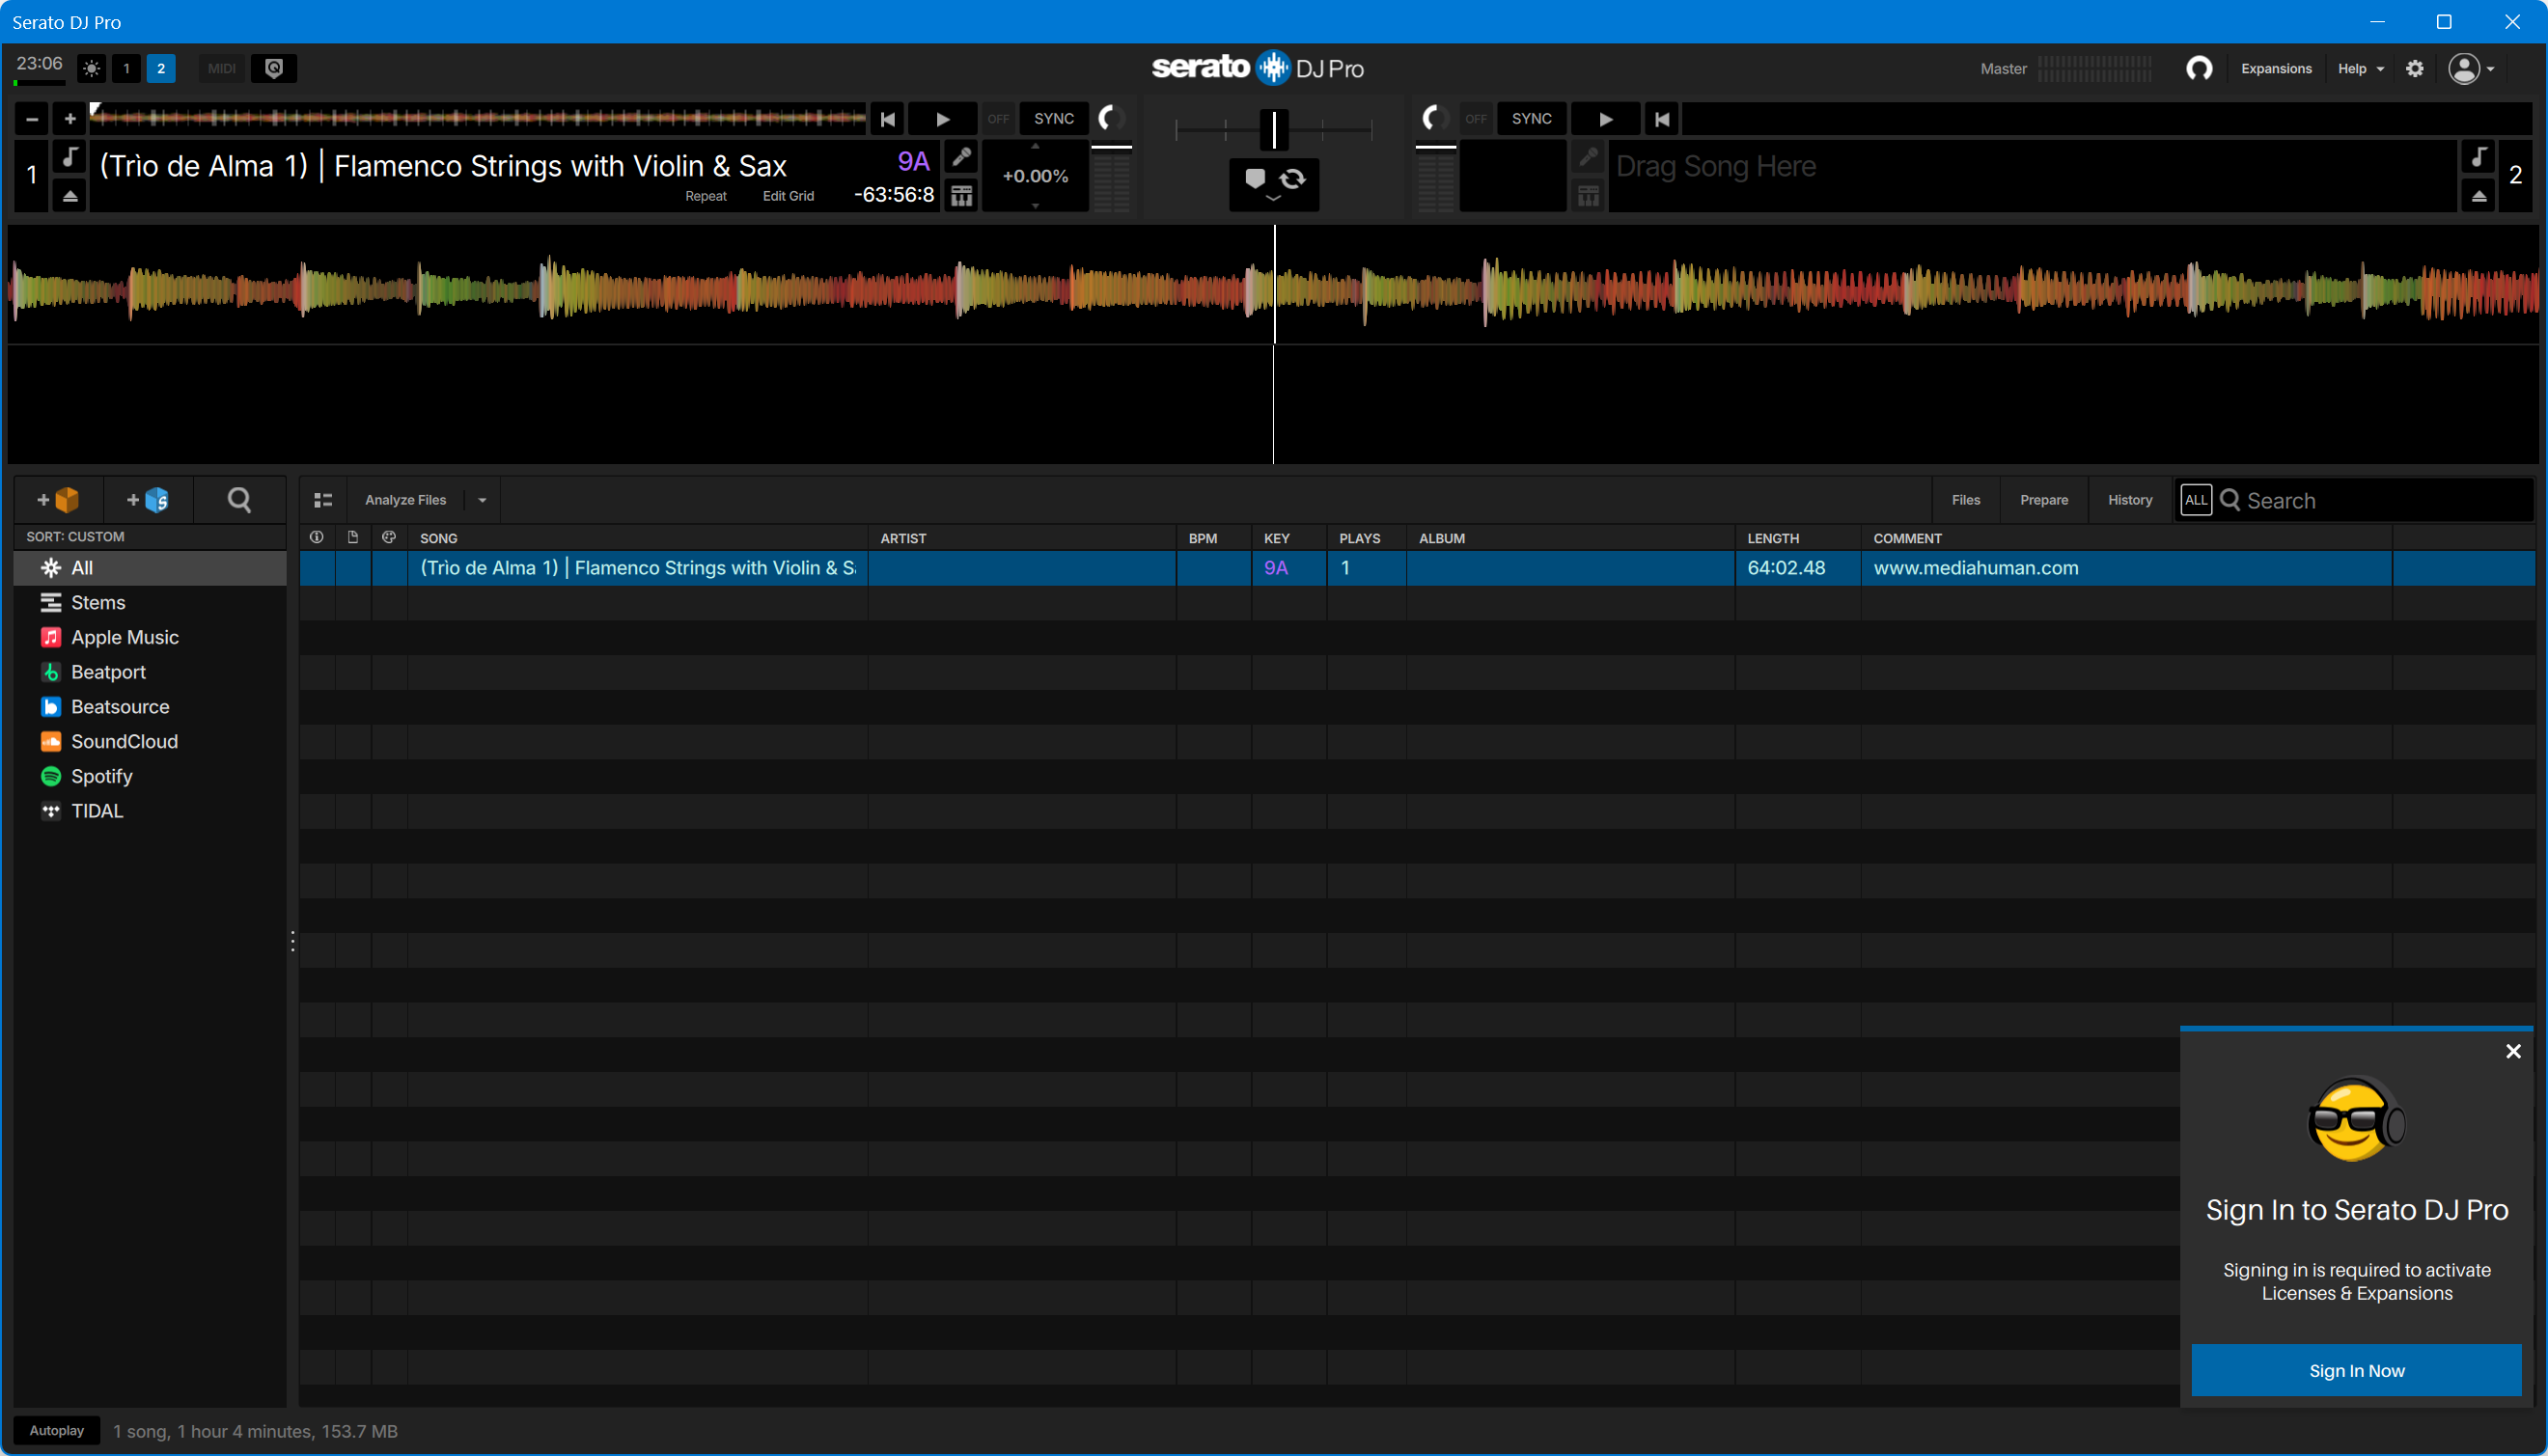The height and width of the screenshot is (1456, 2548).
Task: Click the headphones practice mode icon
Action: (2199, 69)
